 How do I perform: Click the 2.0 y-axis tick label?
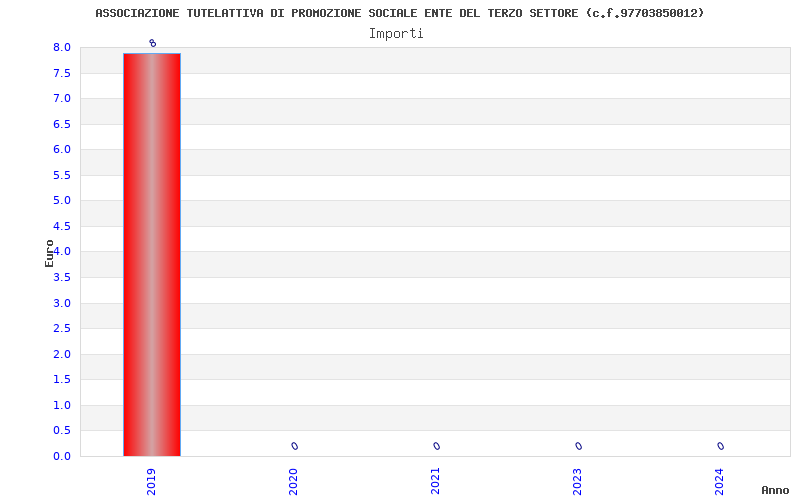point(62,354)
